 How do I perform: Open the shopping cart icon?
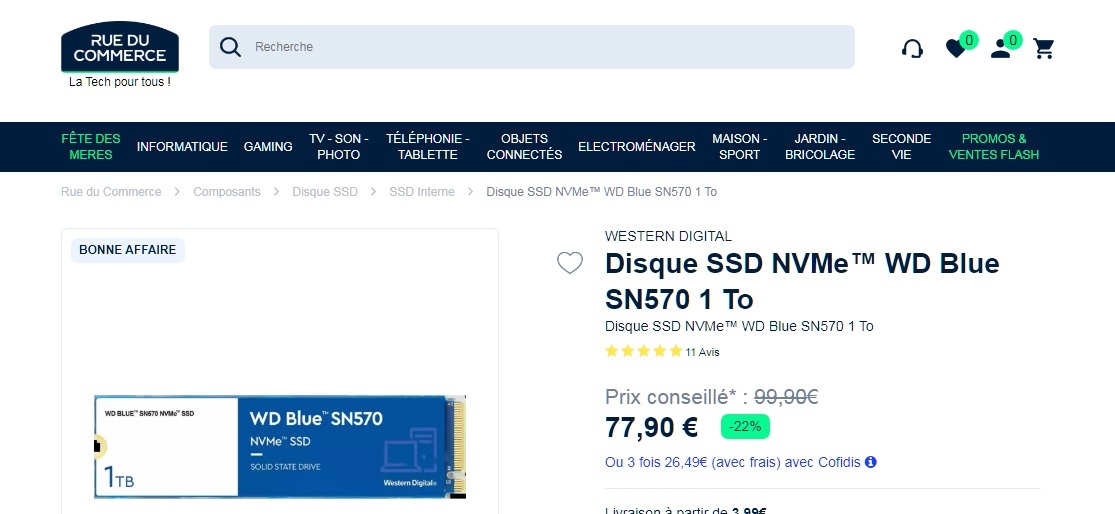1044,48
